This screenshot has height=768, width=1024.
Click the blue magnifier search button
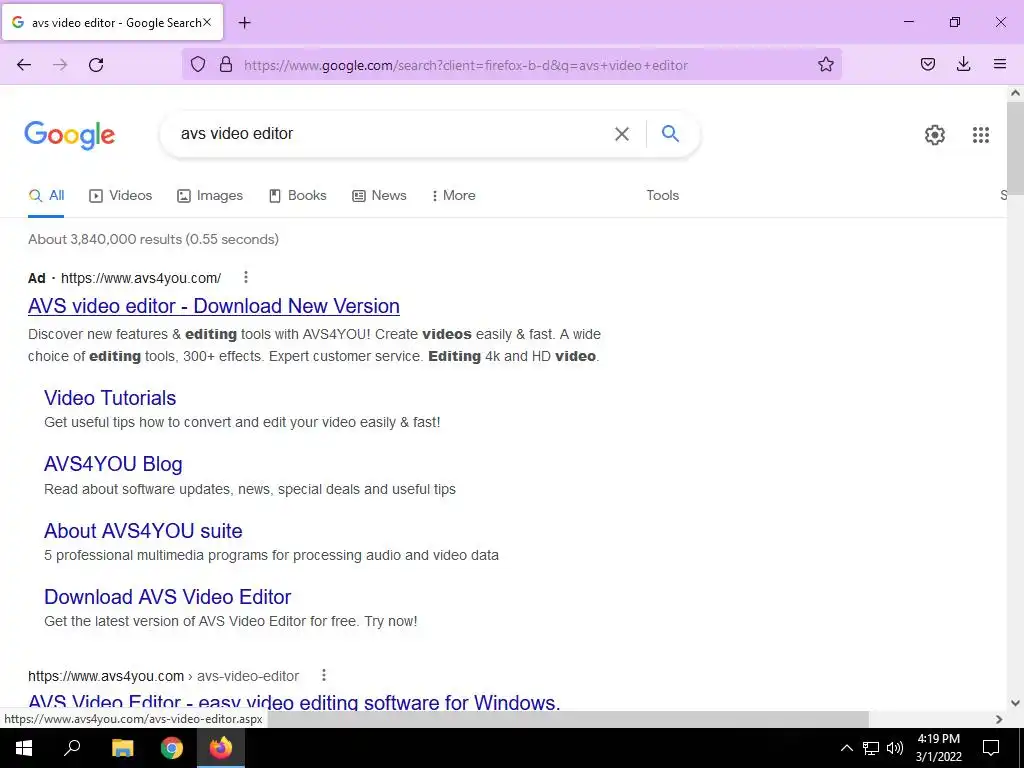tap(670, 133)
